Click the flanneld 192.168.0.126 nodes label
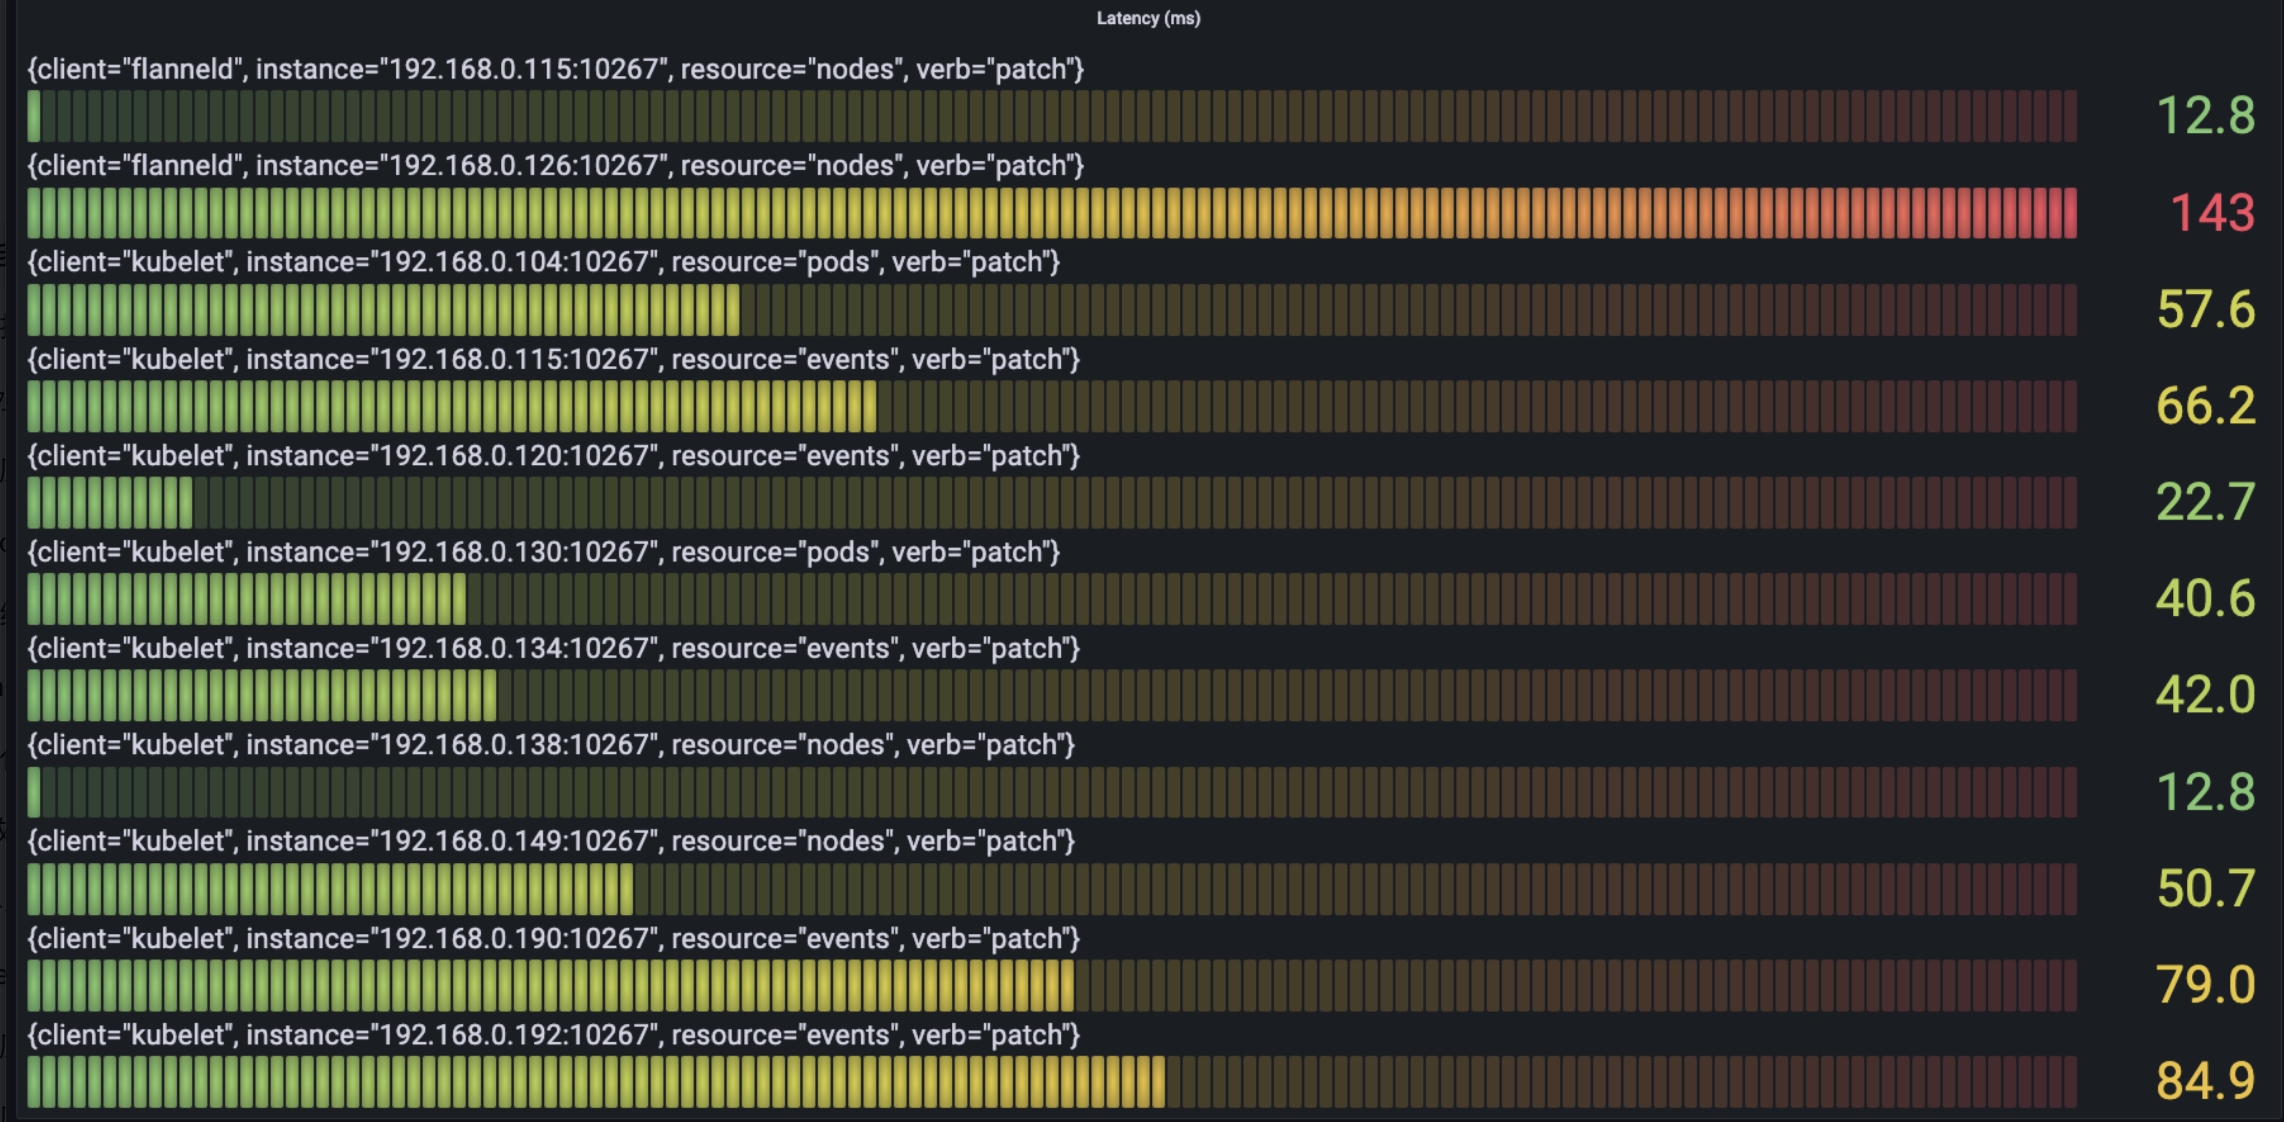The height and width of the screenshot is (1122, 2284). [x=555, y=165]
